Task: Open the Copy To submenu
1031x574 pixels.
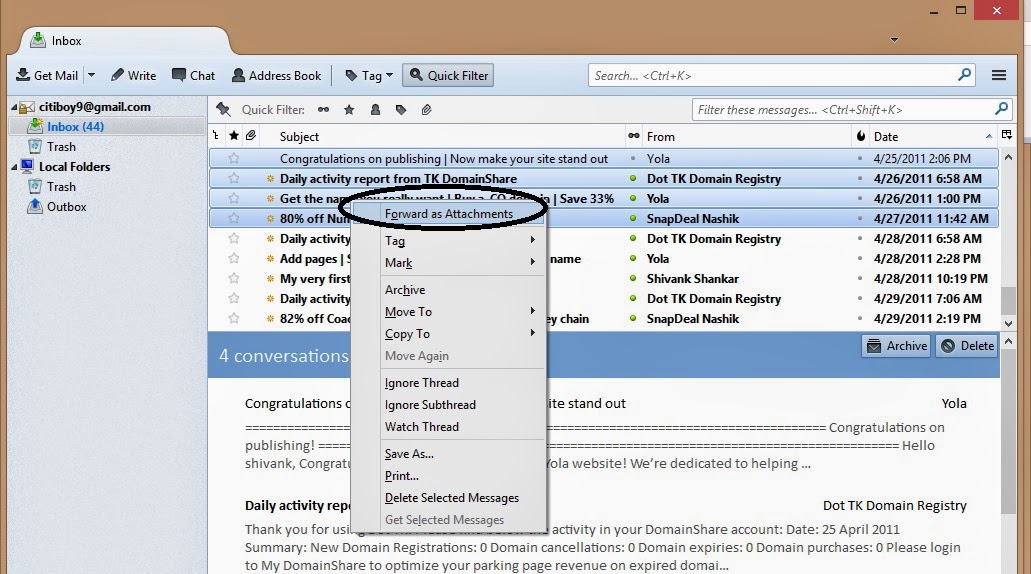Action: tap(448, 333)
